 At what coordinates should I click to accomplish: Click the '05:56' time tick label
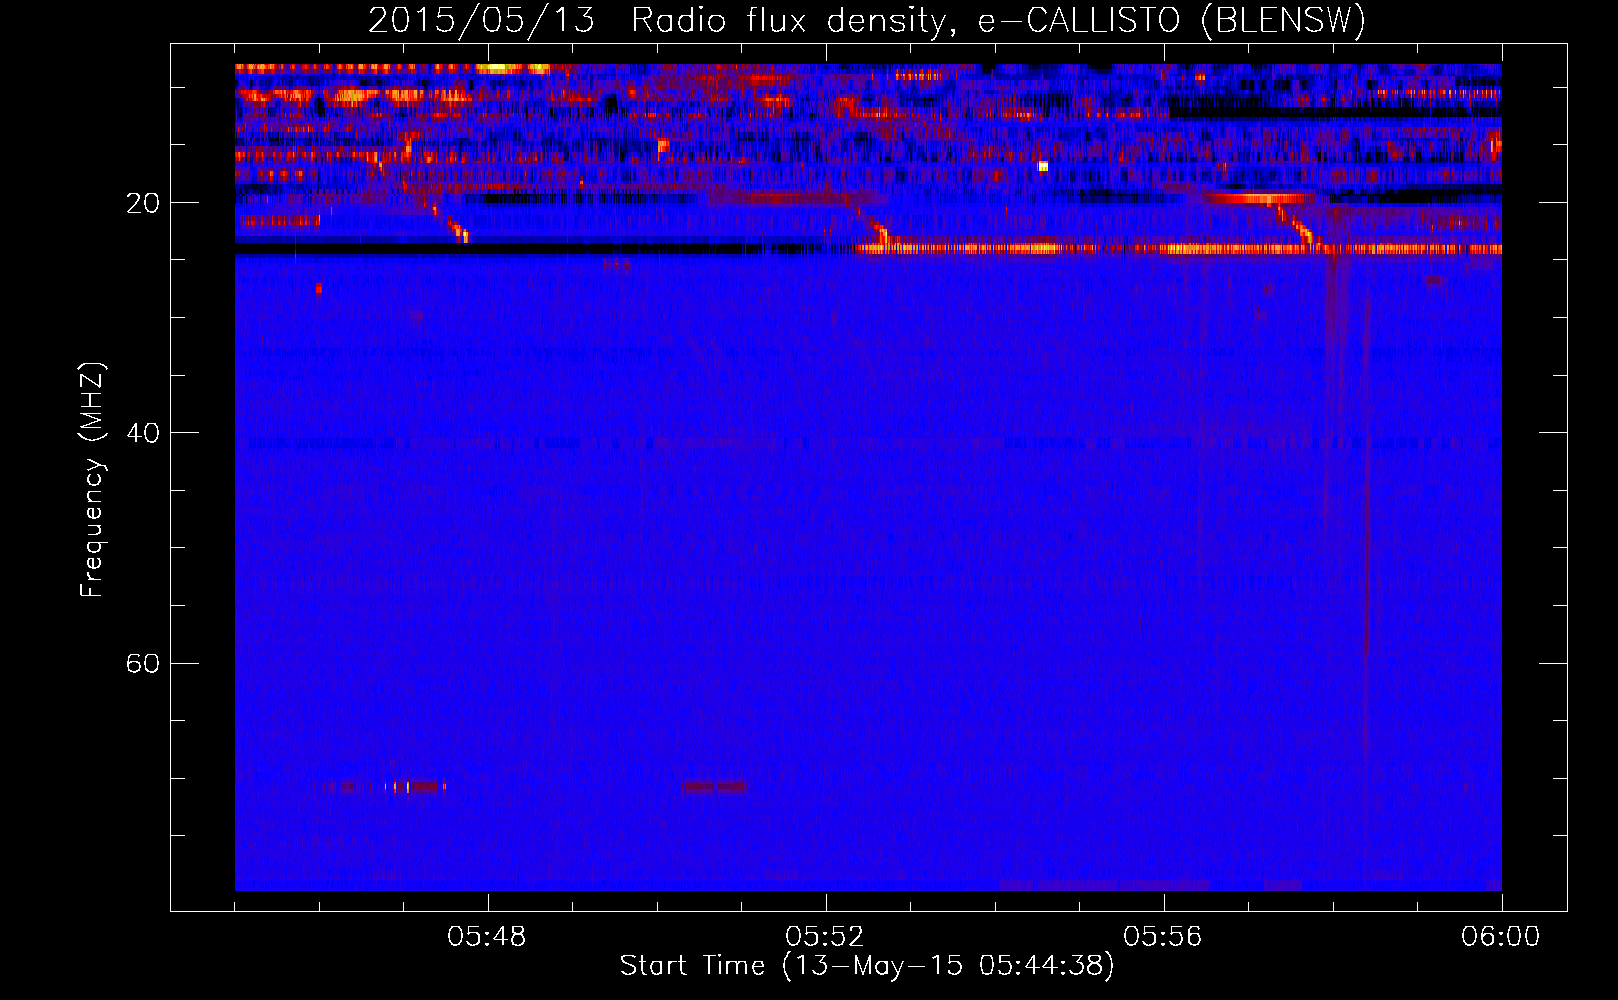[x=1163, y=937]
